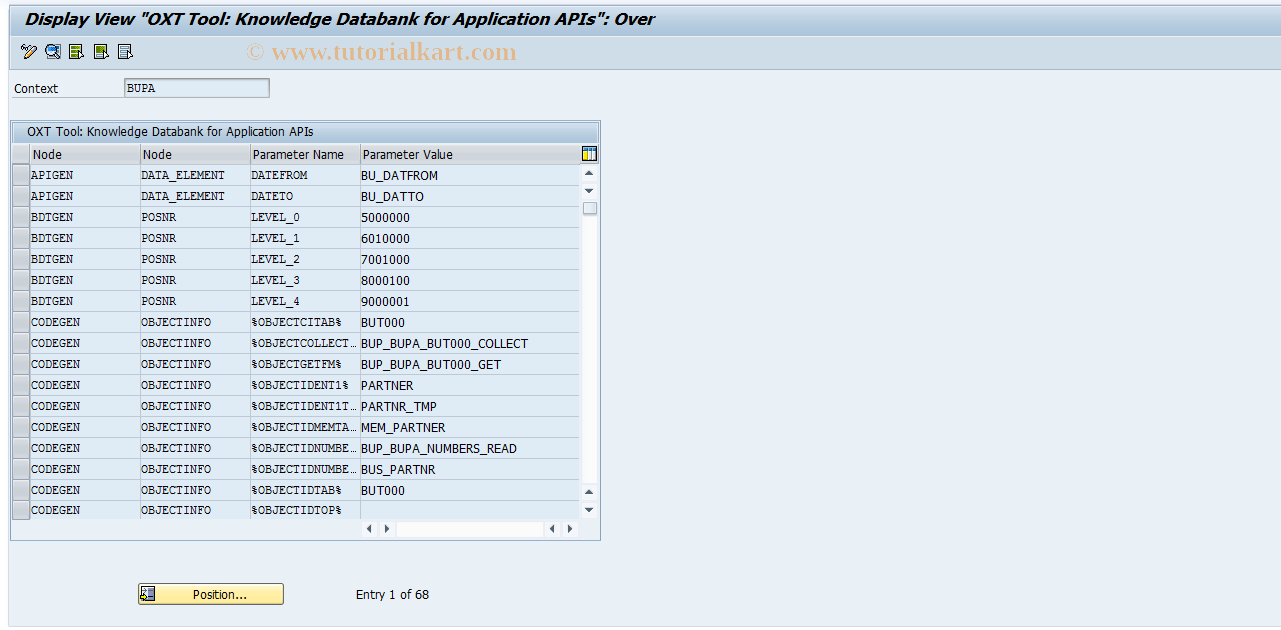Select row with parameter DATETO
The image size is (1281, 630).
[20, 196]
